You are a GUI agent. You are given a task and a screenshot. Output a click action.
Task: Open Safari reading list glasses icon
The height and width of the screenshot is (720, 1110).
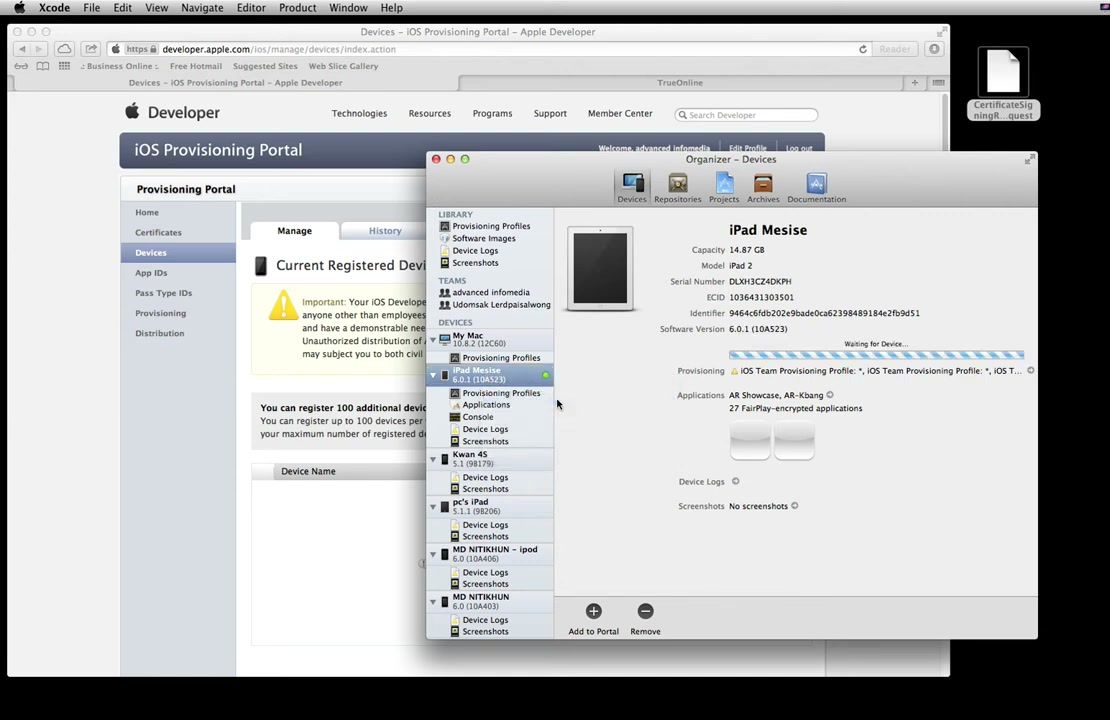21,66
